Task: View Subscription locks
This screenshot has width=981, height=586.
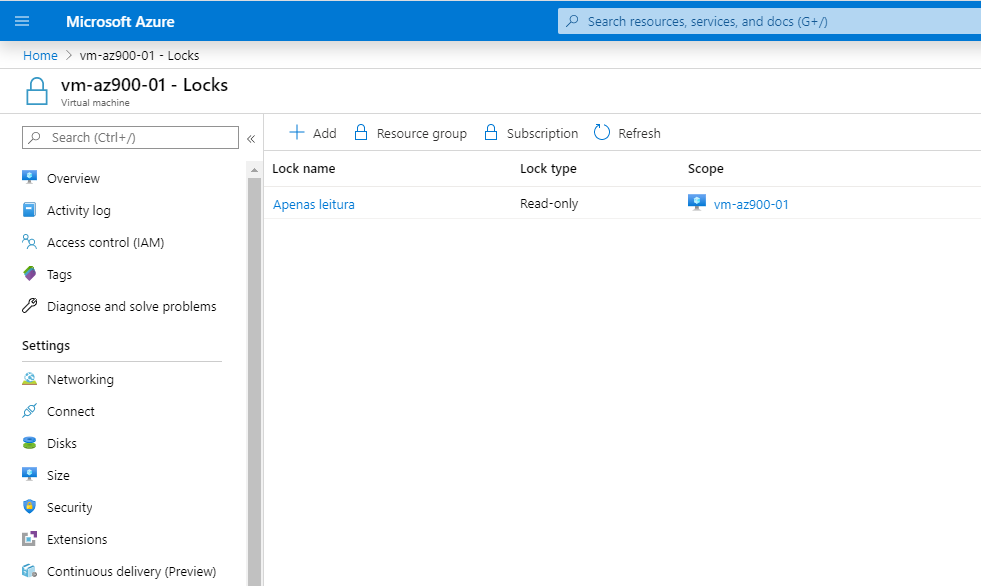Action: pos(531,133)
